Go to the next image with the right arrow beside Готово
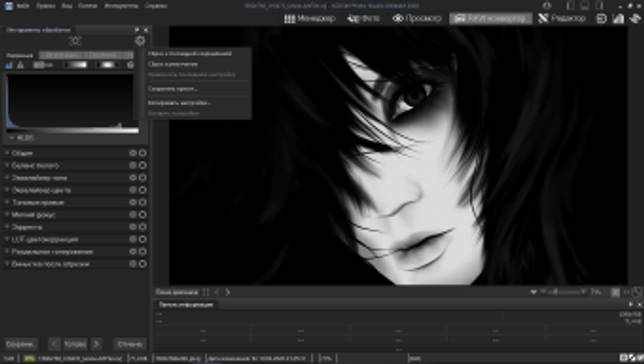 97,344
